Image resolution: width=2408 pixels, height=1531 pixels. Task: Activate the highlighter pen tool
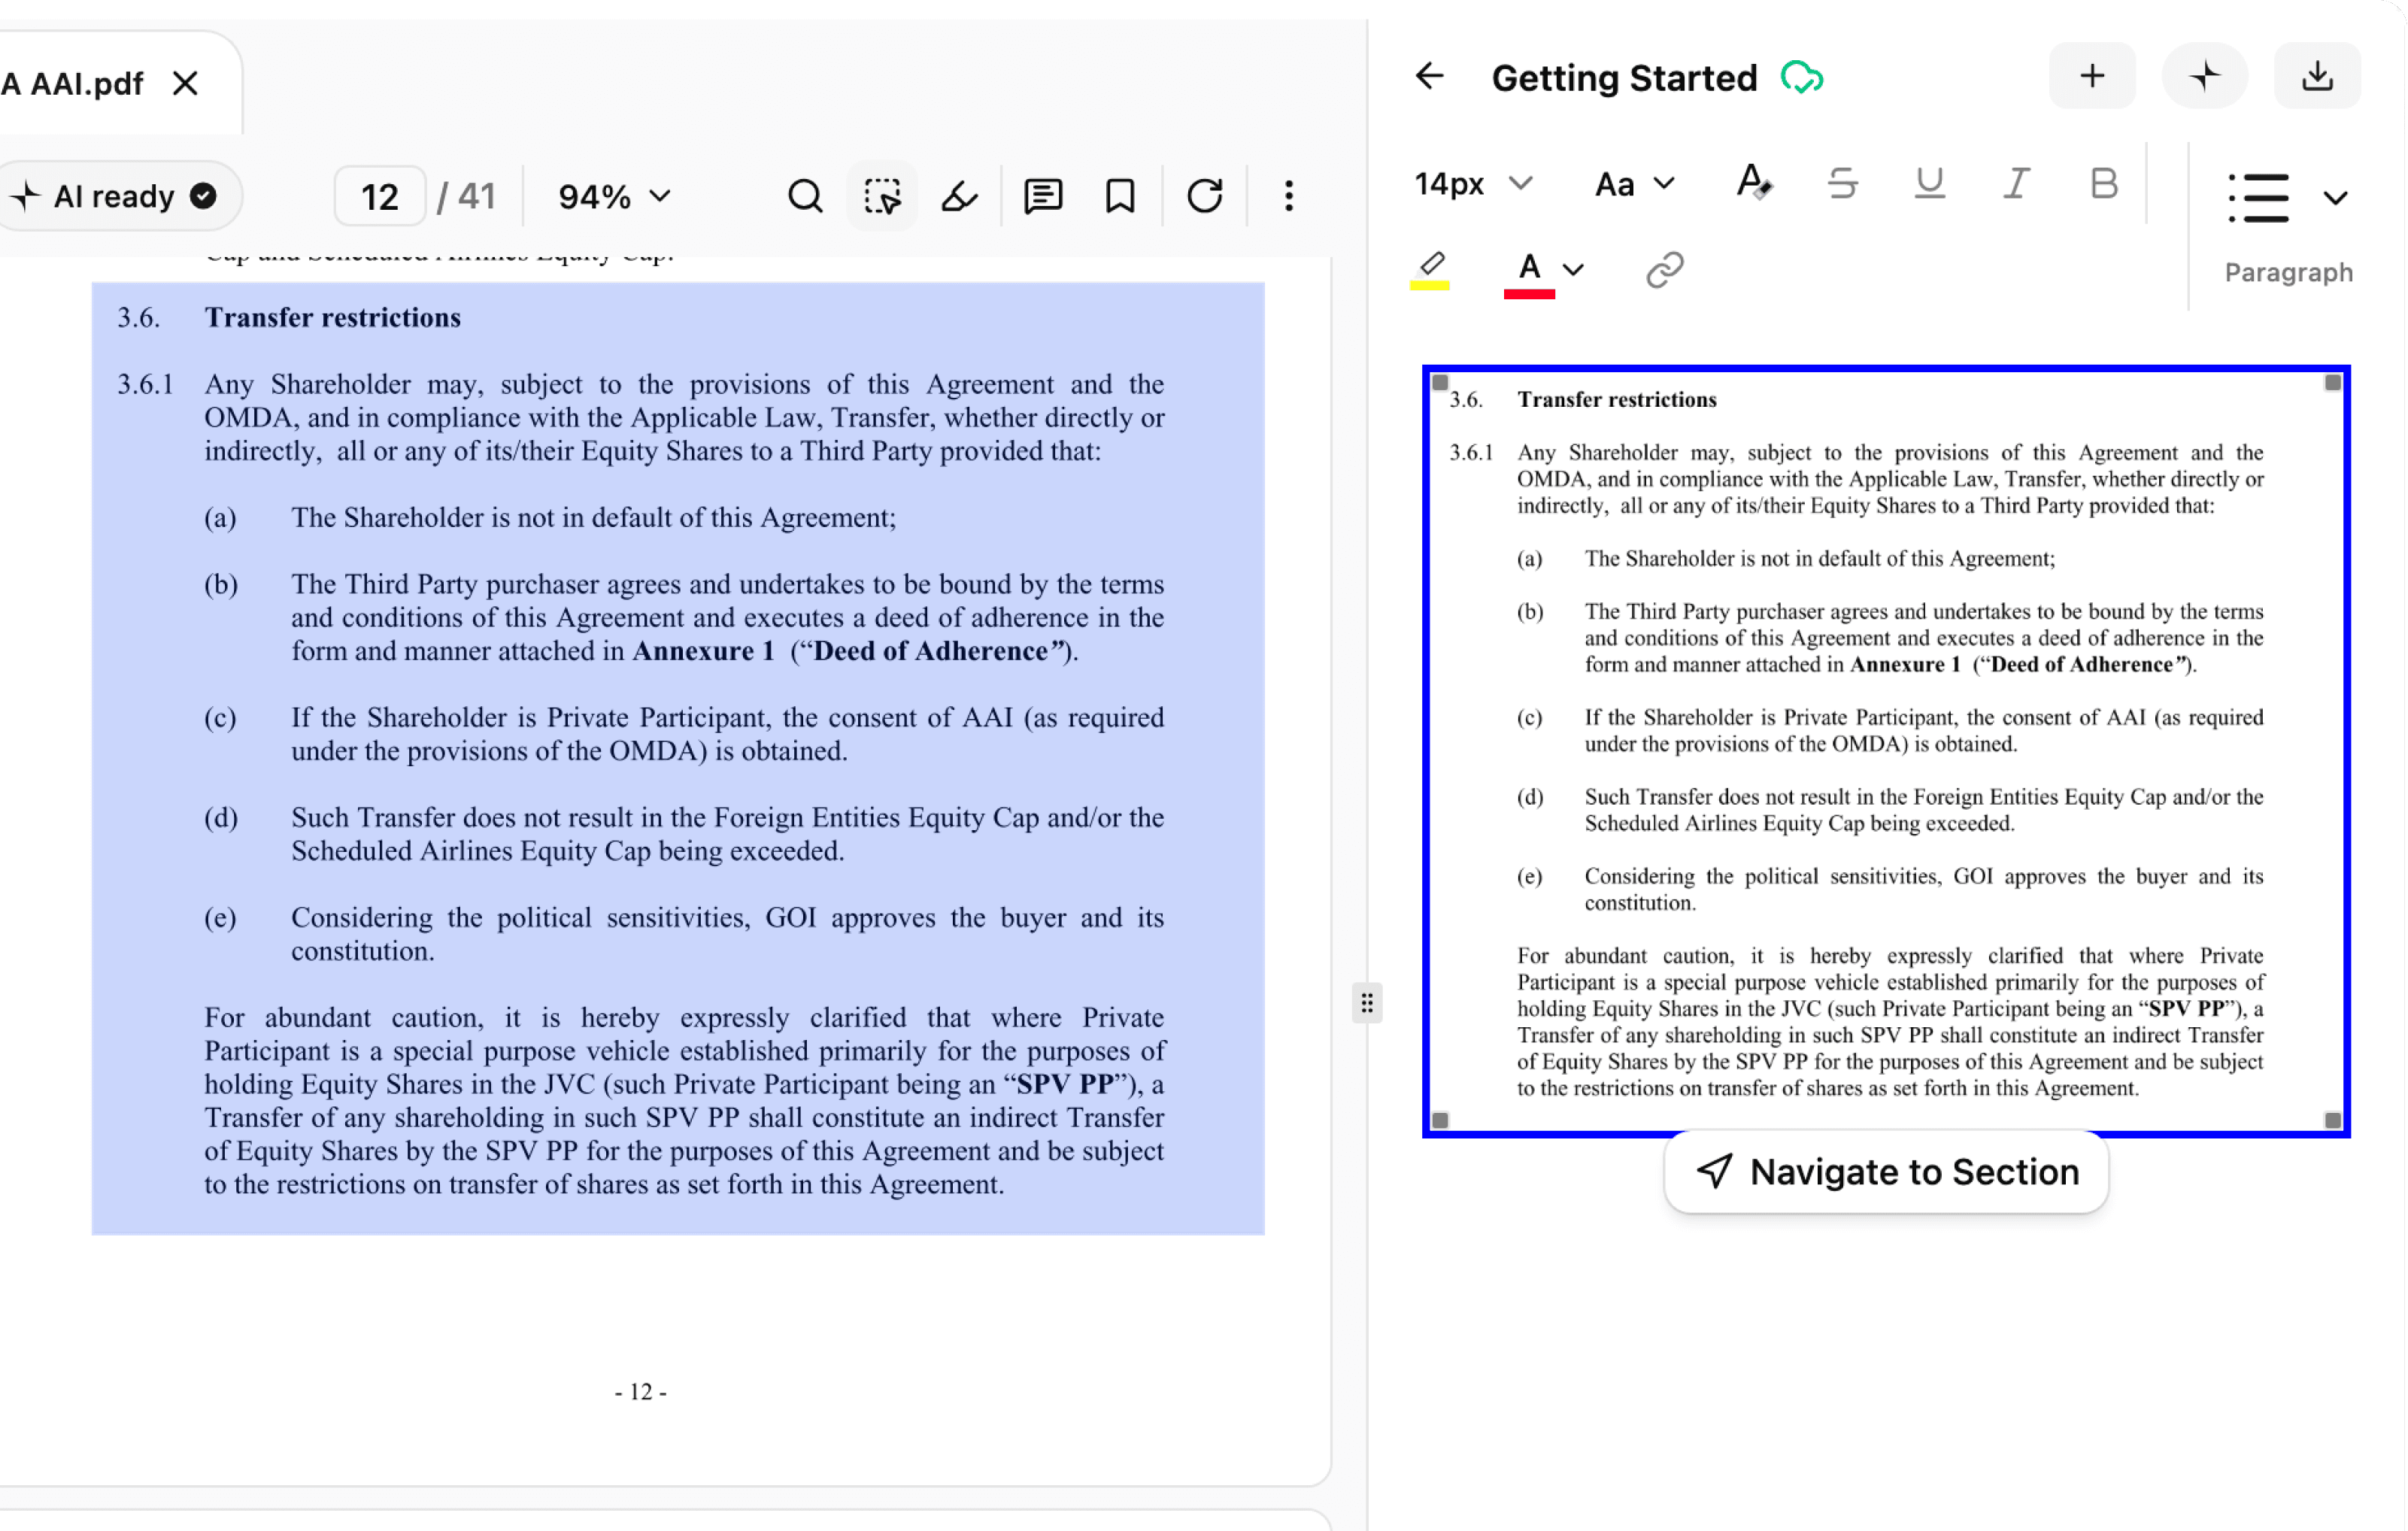(959, 196)
